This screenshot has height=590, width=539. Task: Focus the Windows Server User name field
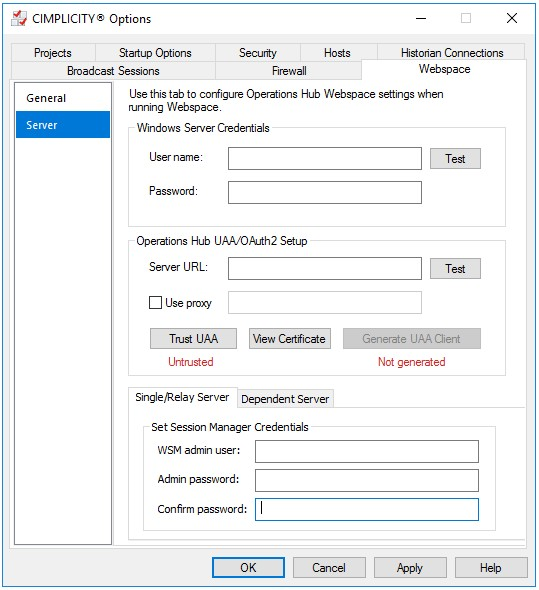point(325,158)
